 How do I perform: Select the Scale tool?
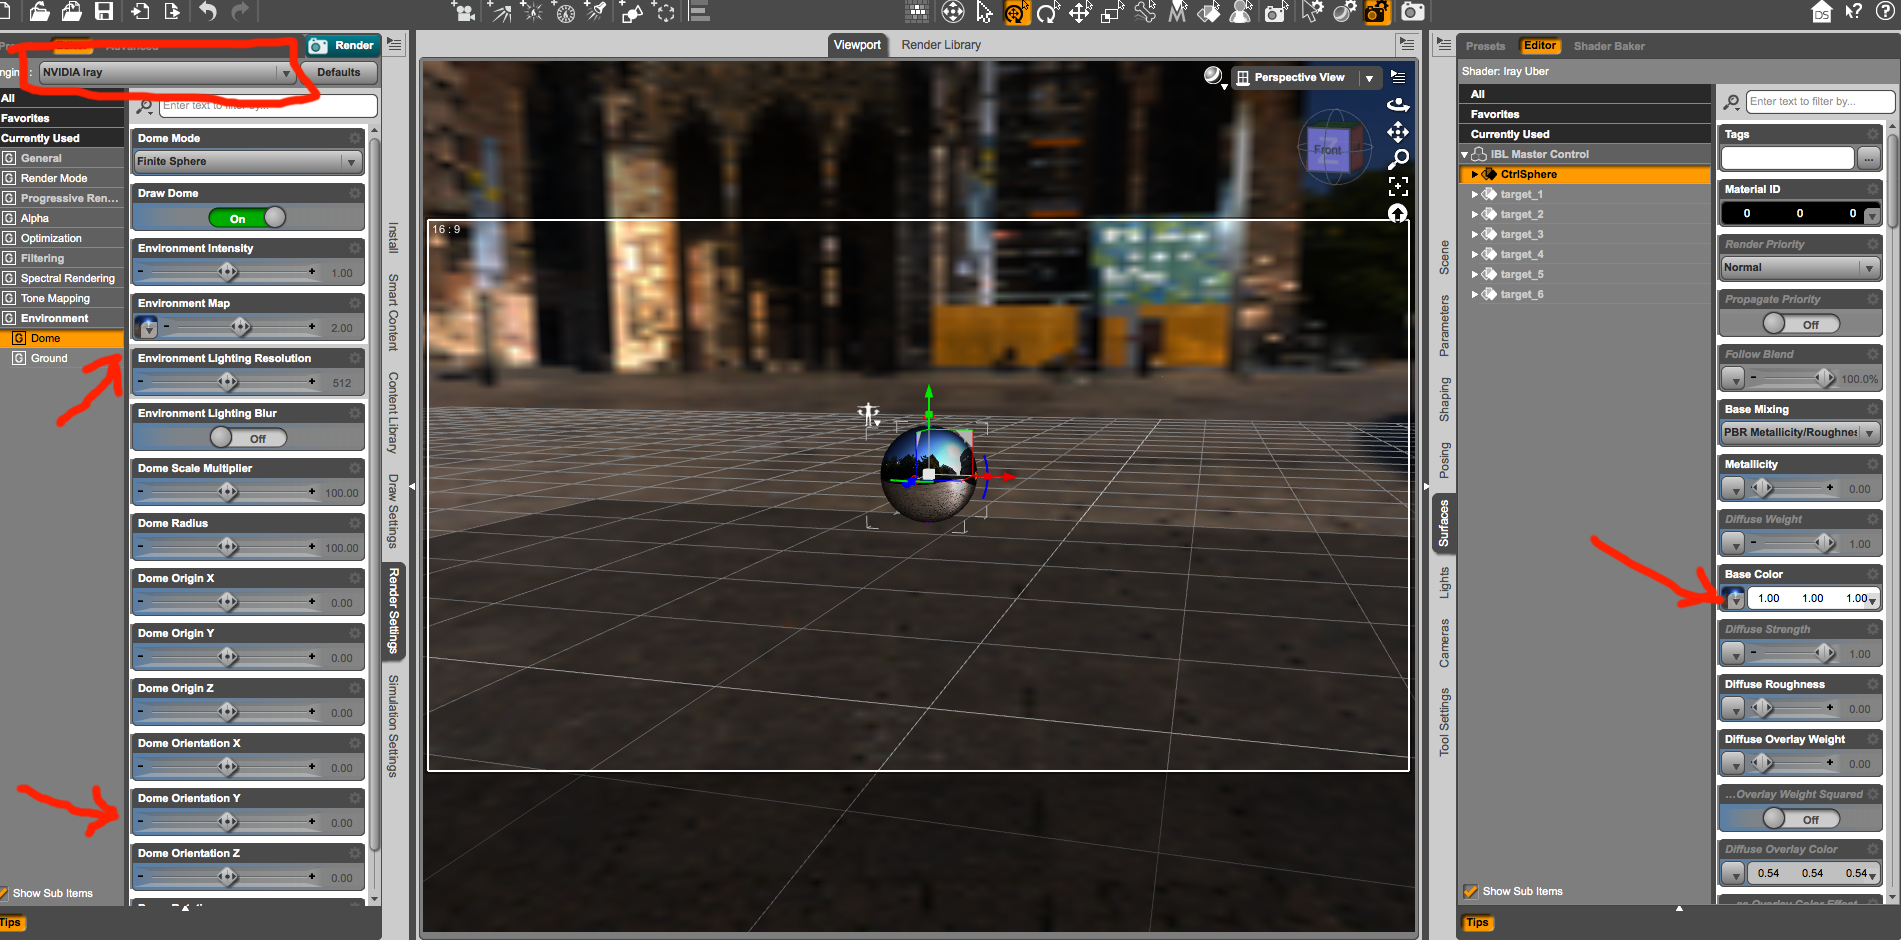(x=1112, y=12)
